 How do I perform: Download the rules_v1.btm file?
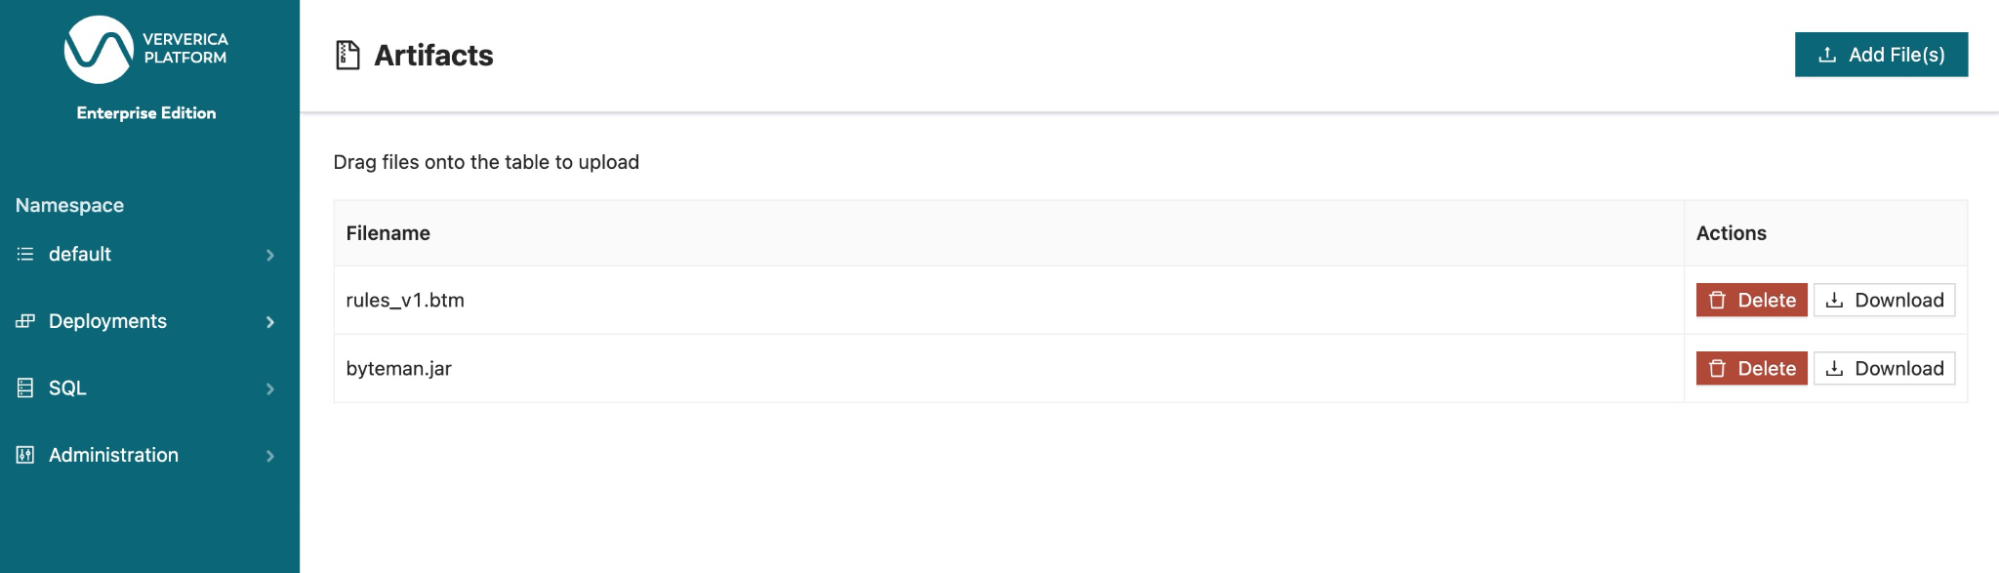1884,300
